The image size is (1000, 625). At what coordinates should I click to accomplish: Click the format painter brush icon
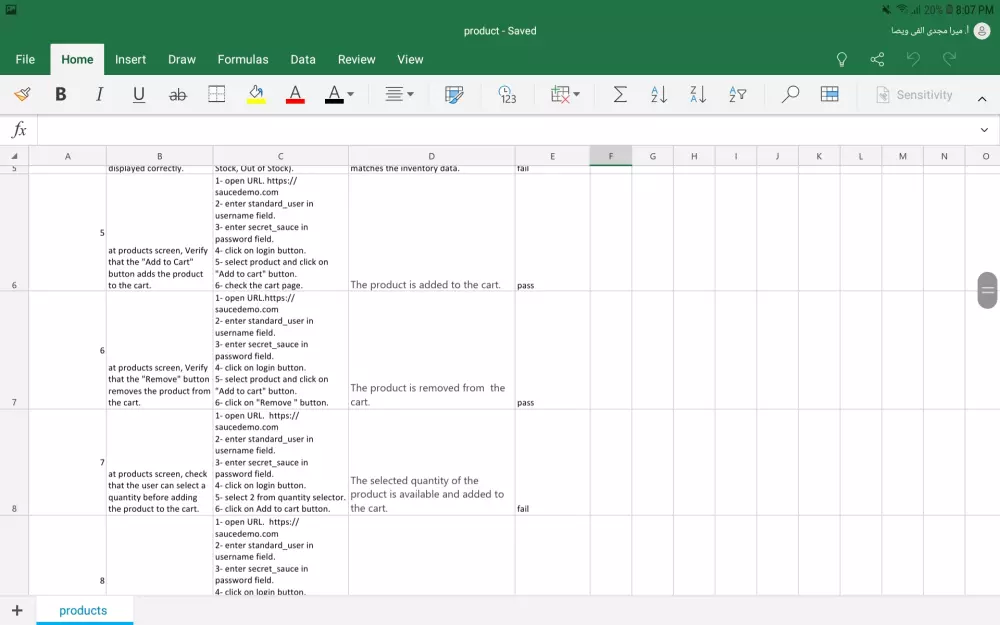point(22,95)
